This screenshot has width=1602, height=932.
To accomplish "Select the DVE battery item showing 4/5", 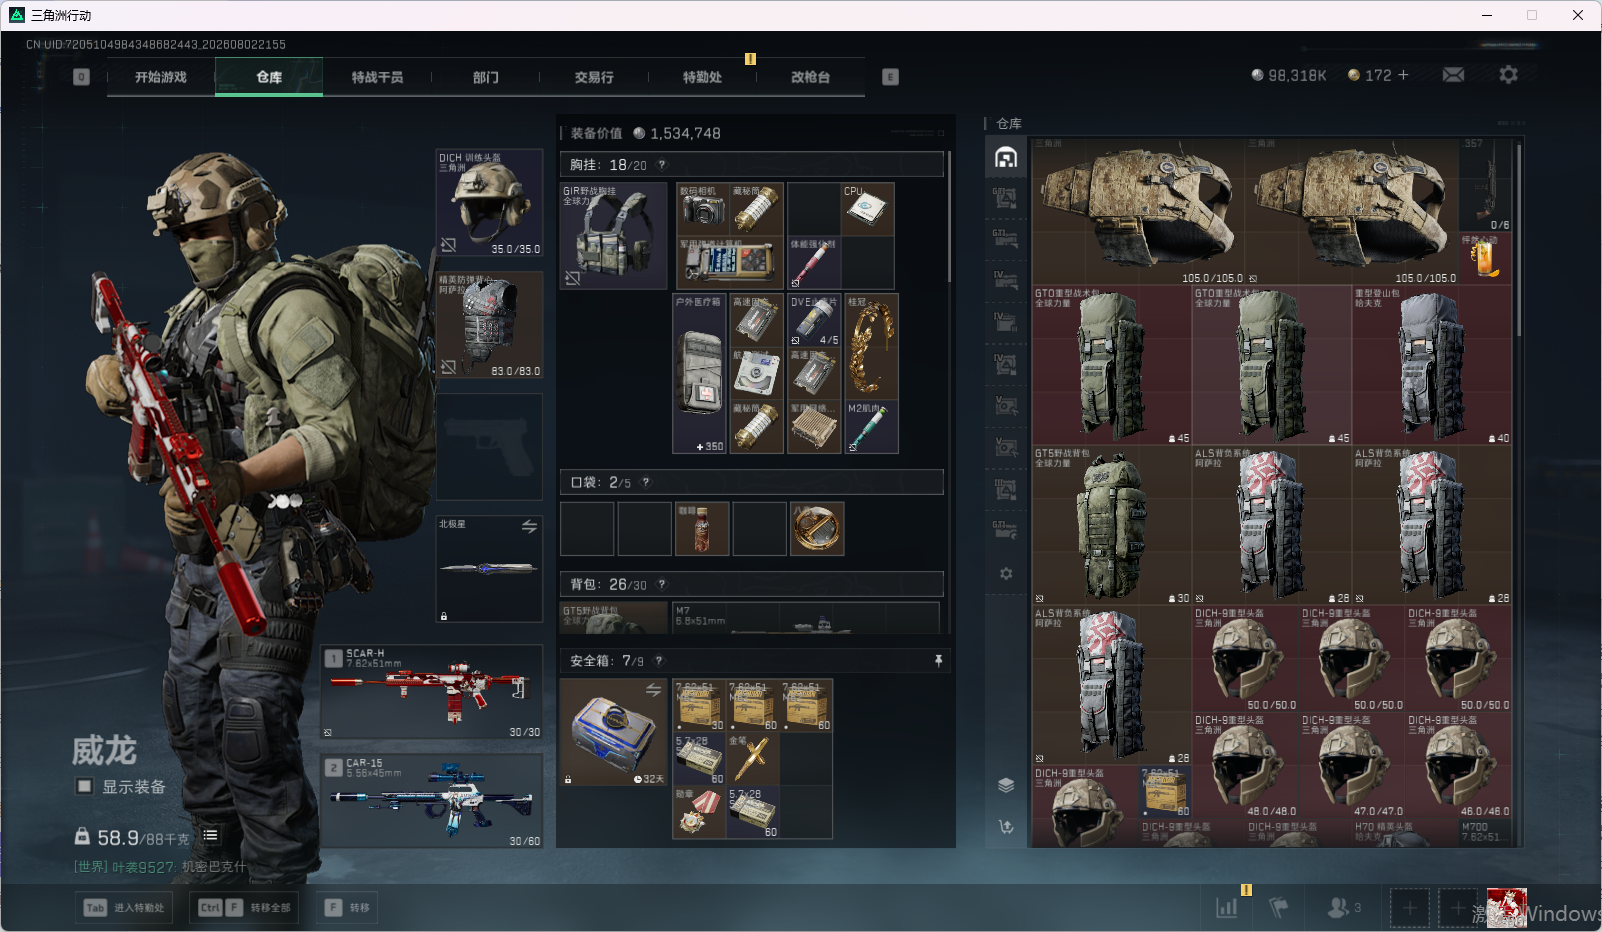I will pyautogui.click(x=814, y=321).
